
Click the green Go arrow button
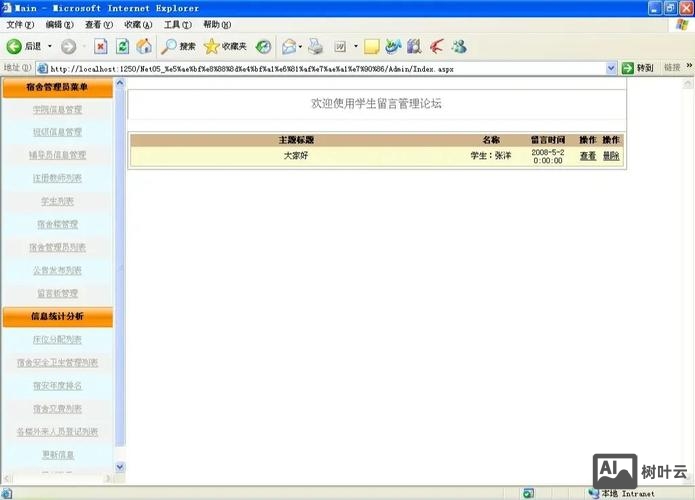(x=628, y=68)
